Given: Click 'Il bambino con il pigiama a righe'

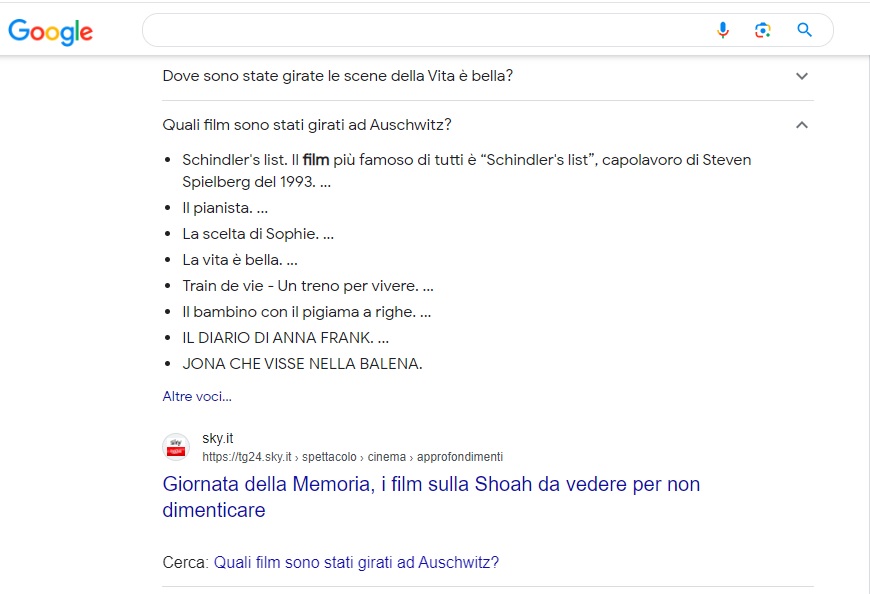Looking at the screenshot, I should [306, 312].
